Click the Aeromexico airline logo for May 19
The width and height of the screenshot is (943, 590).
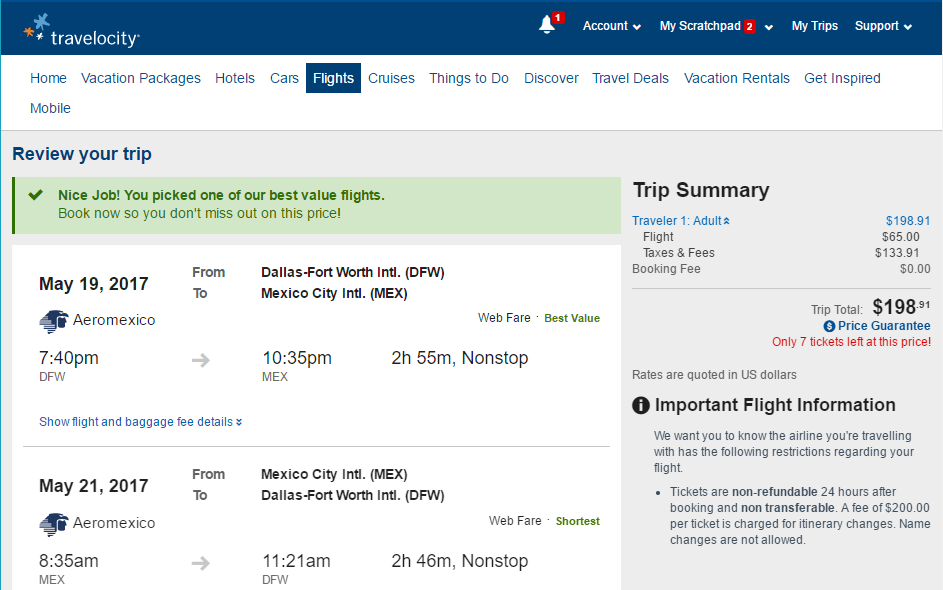tap(53, 321)
